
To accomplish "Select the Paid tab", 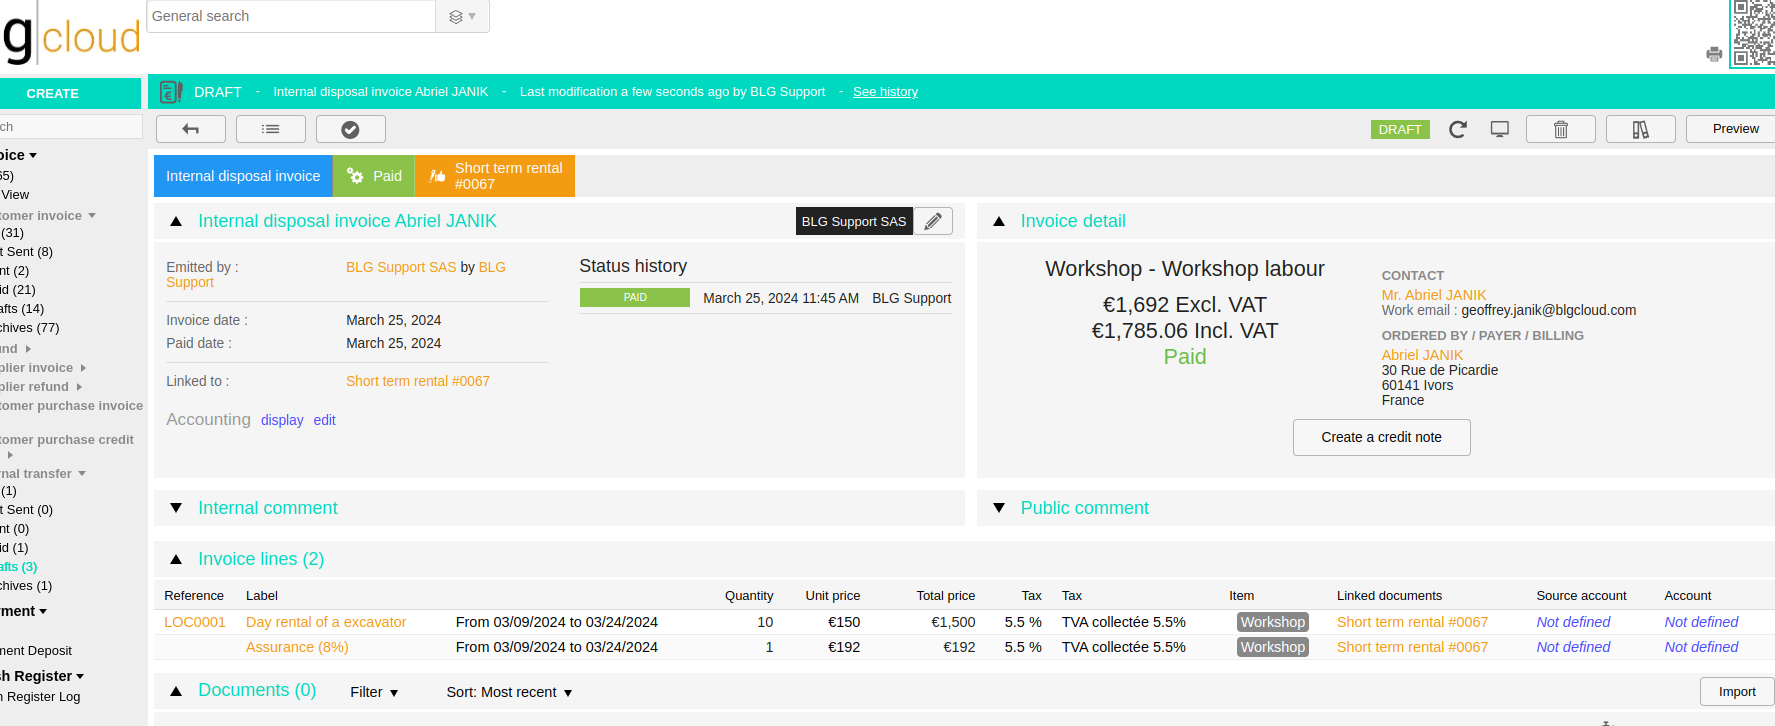I will 374,176.
